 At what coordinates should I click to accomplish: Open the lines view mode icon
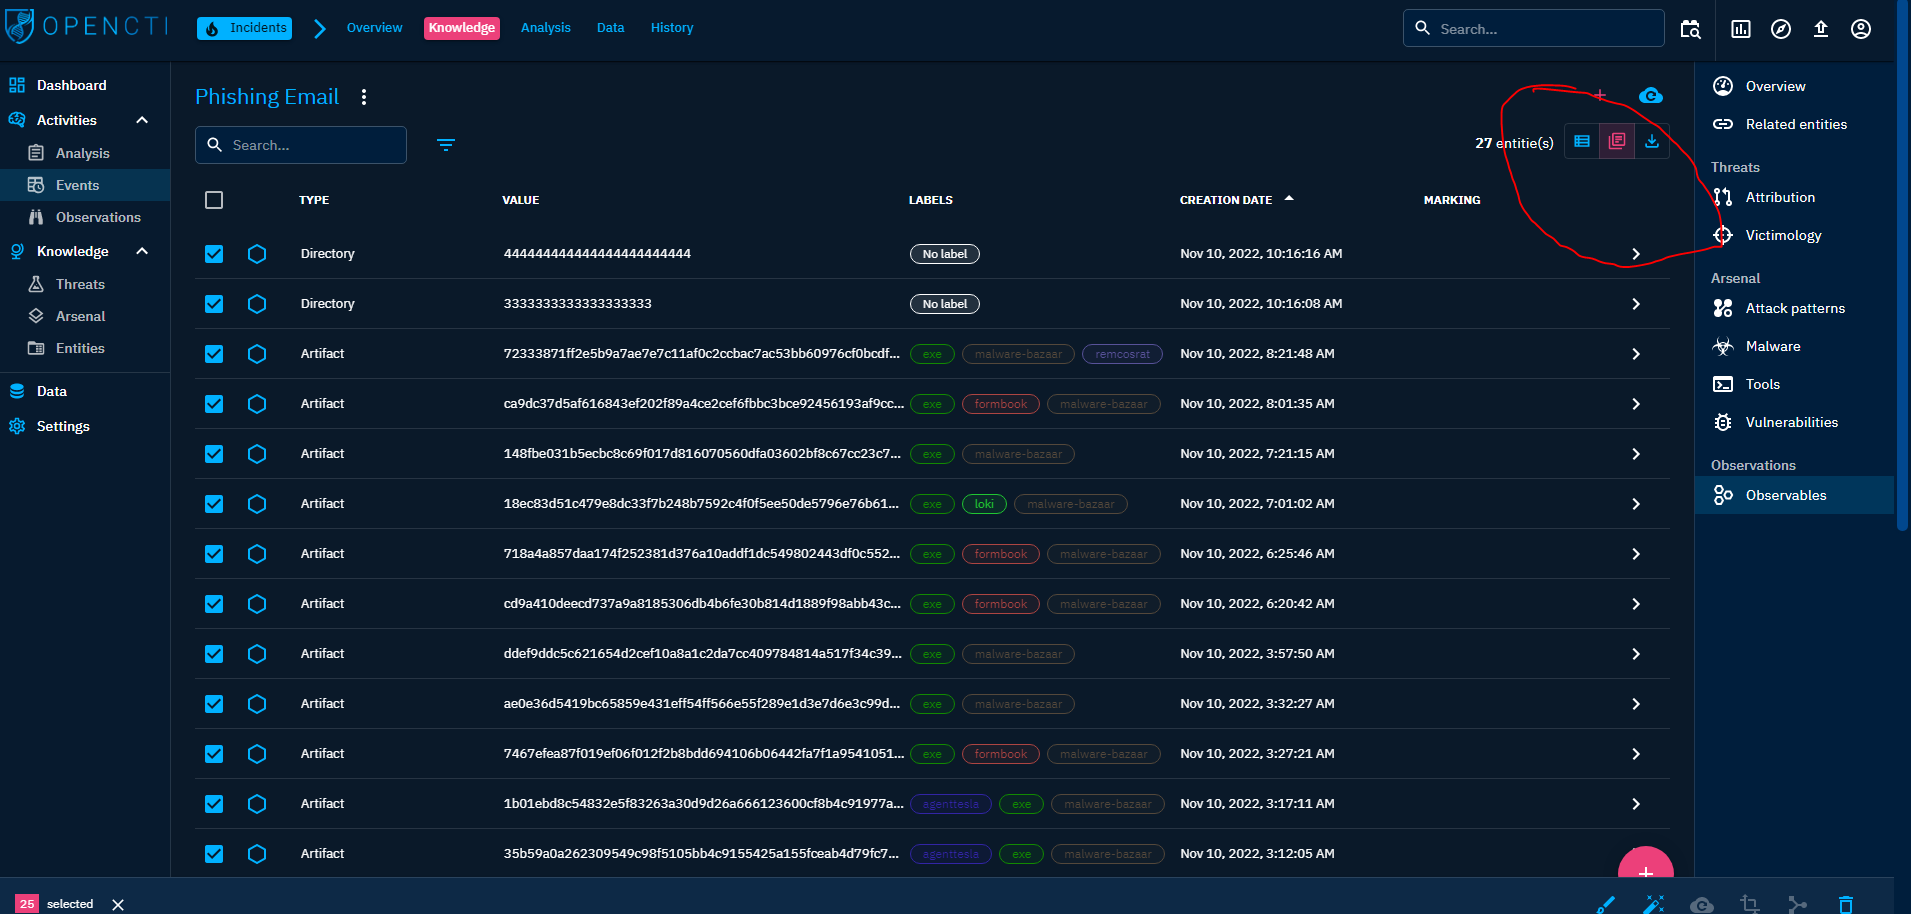pos(1581,141)
